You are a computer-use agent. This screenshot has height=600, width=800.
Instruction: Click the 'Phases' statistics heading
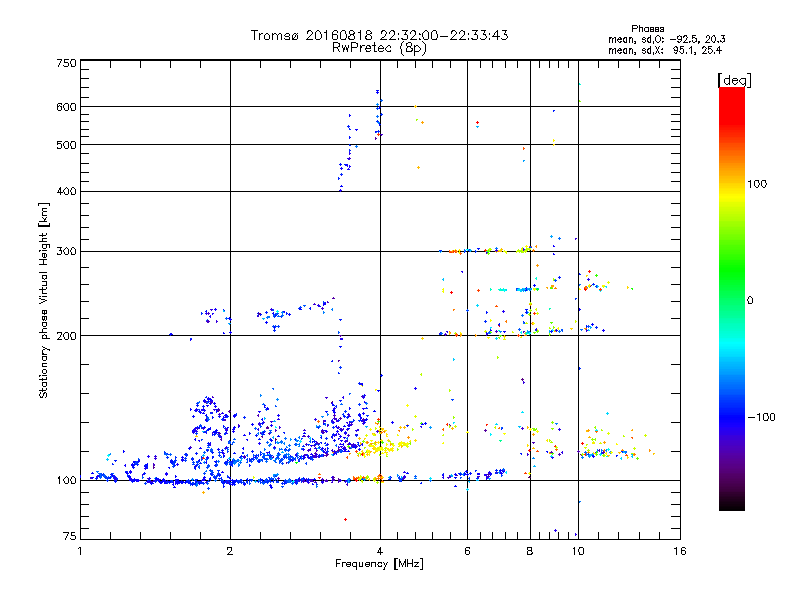tap(647, 29)
